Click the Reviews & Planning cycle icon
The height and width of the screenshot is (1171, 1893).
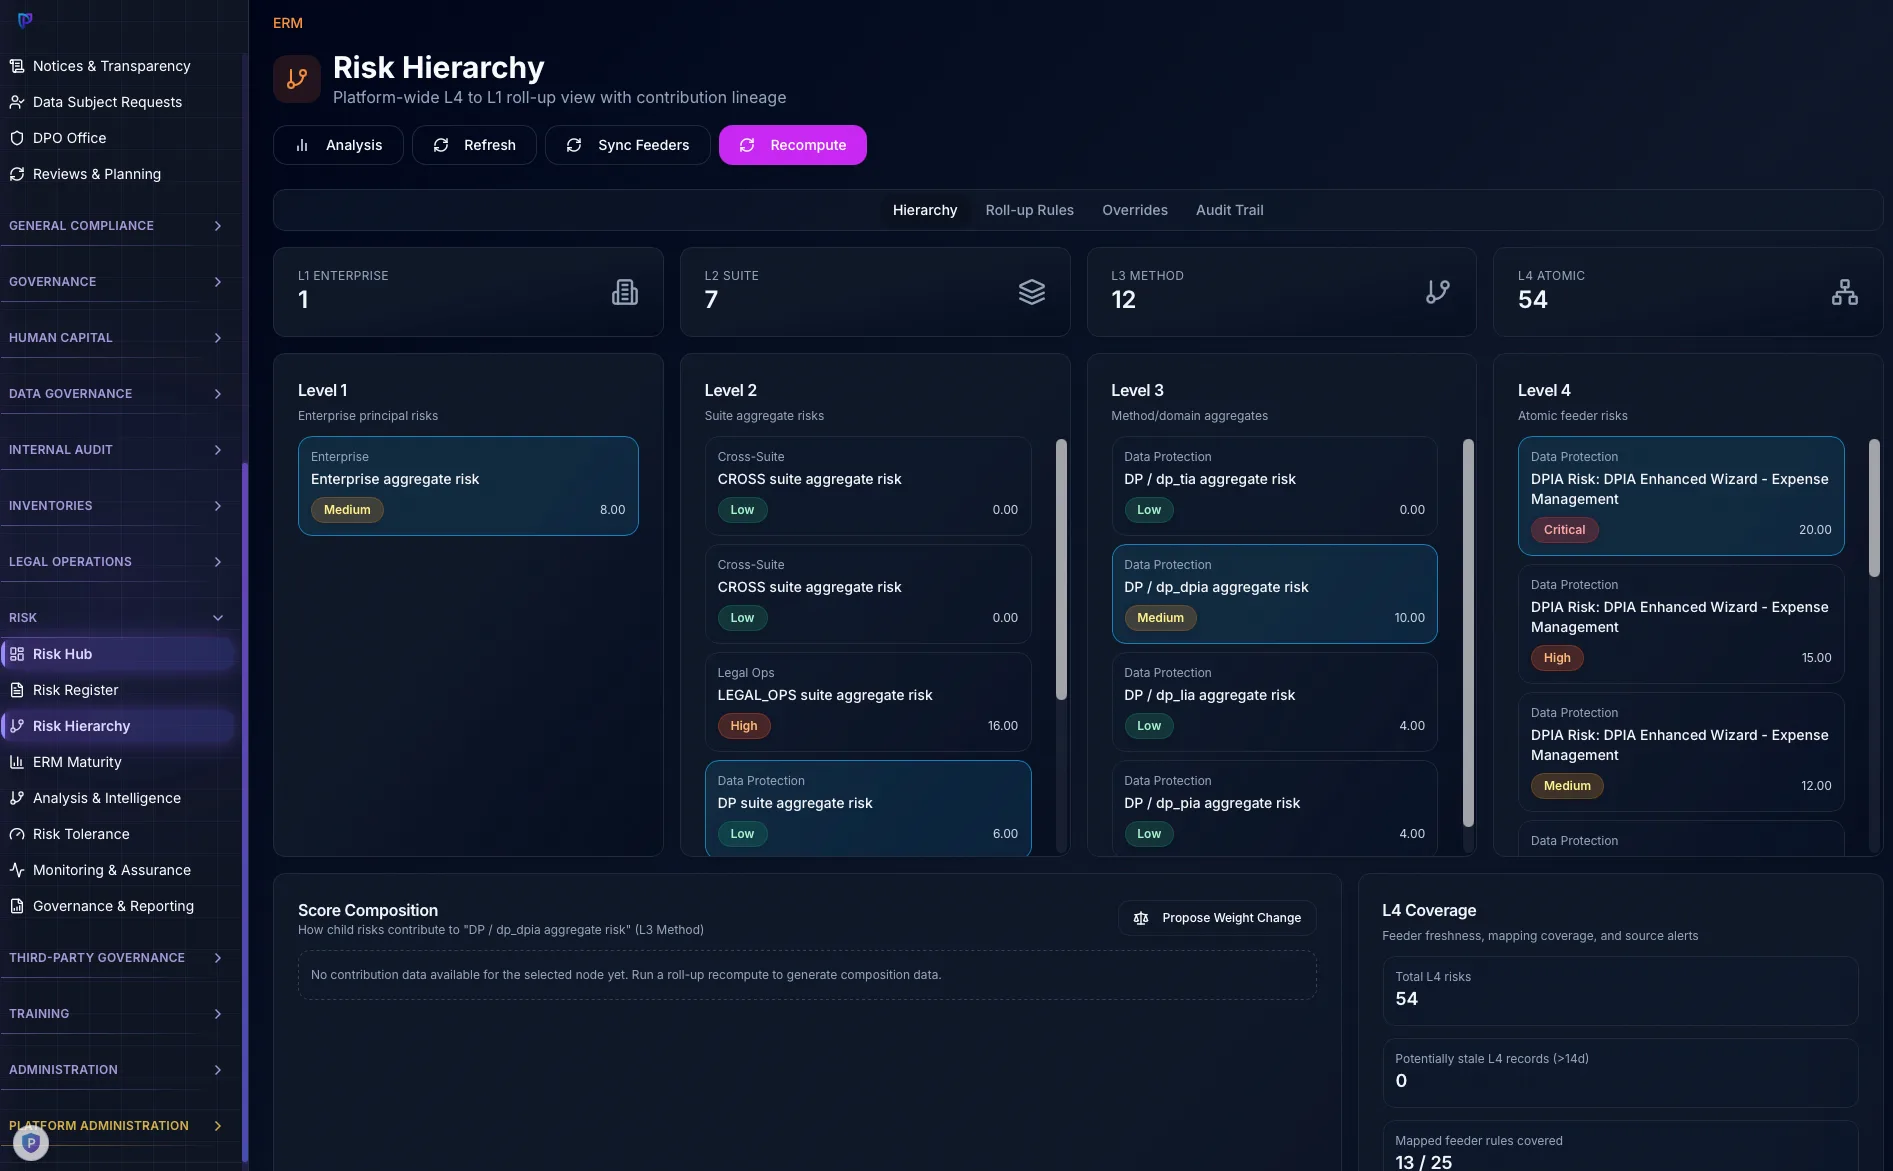point(17,174)
